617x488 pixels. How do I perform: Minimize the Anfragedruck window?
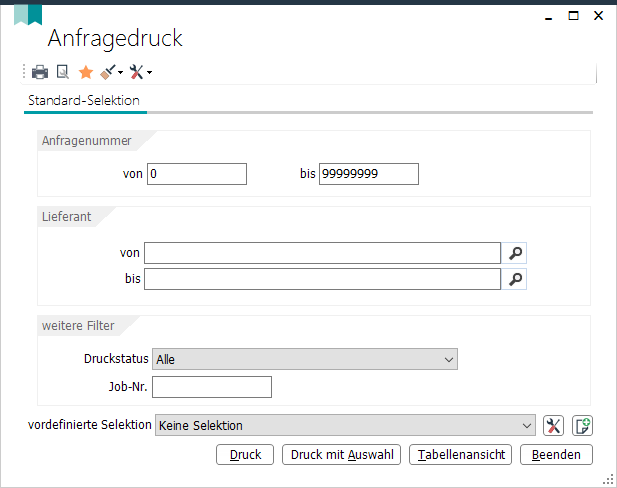pyautogui.click(x=549, y=17)
